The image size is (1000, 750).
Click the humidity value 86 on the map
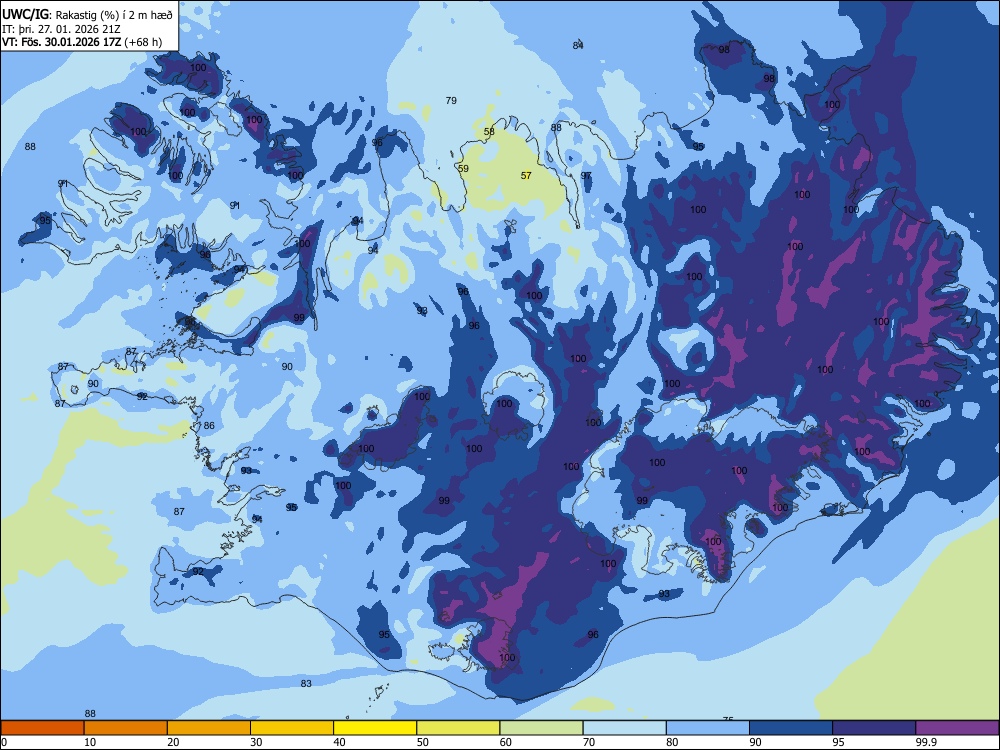coord(209,425)
